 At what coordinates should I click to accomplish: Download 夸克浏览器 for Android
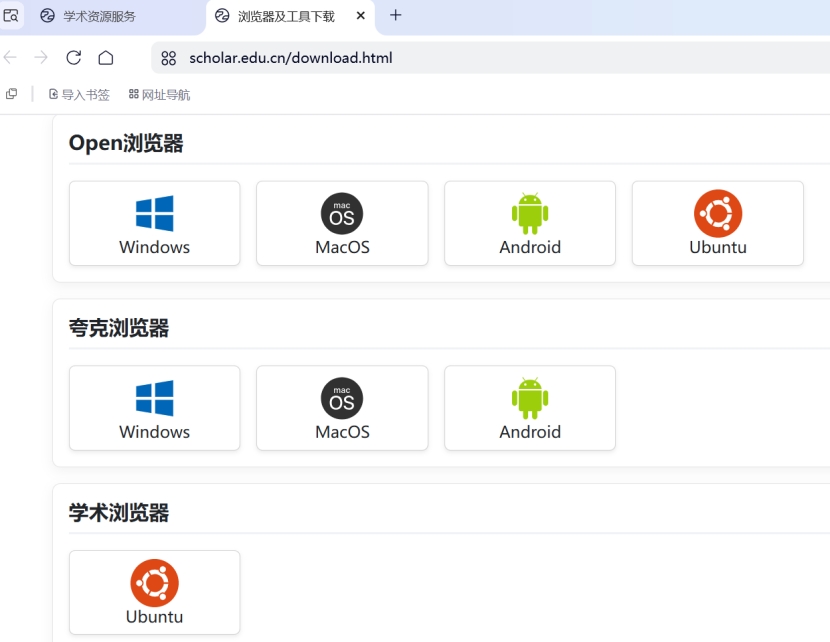click(x=530, y=408)
